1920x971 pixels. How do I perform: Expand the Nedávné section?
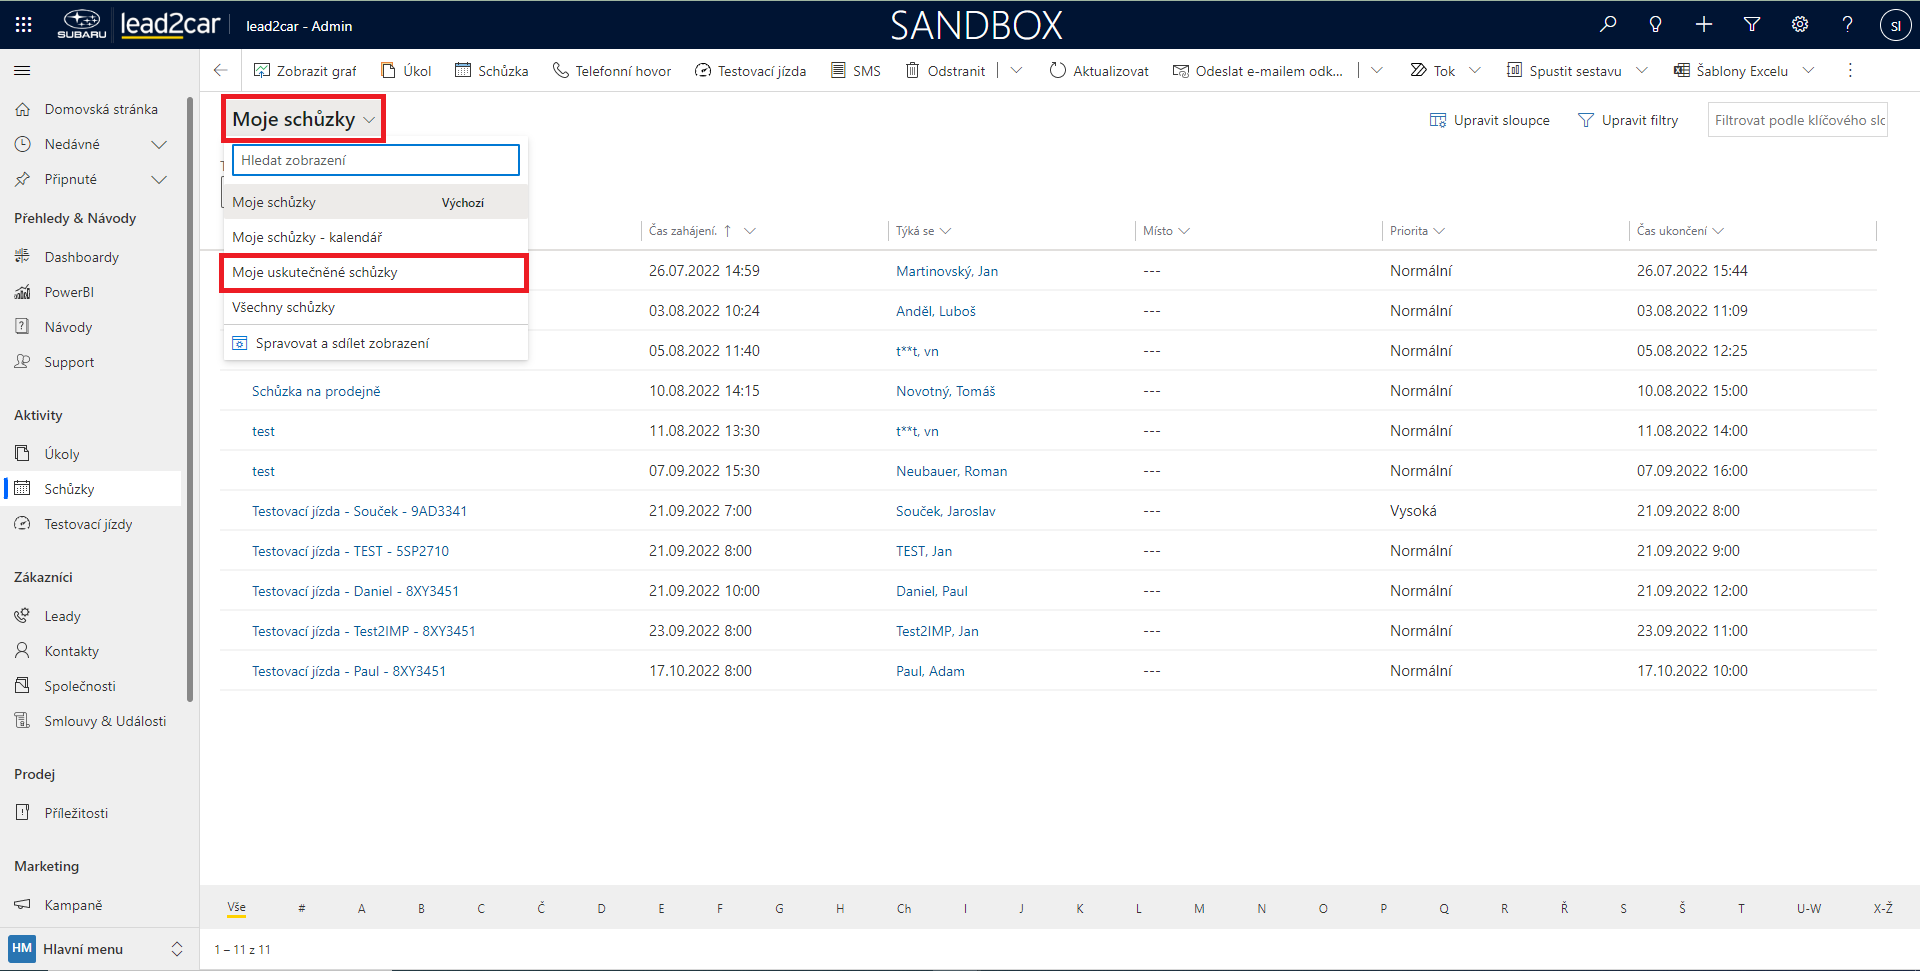coord(158,145)
